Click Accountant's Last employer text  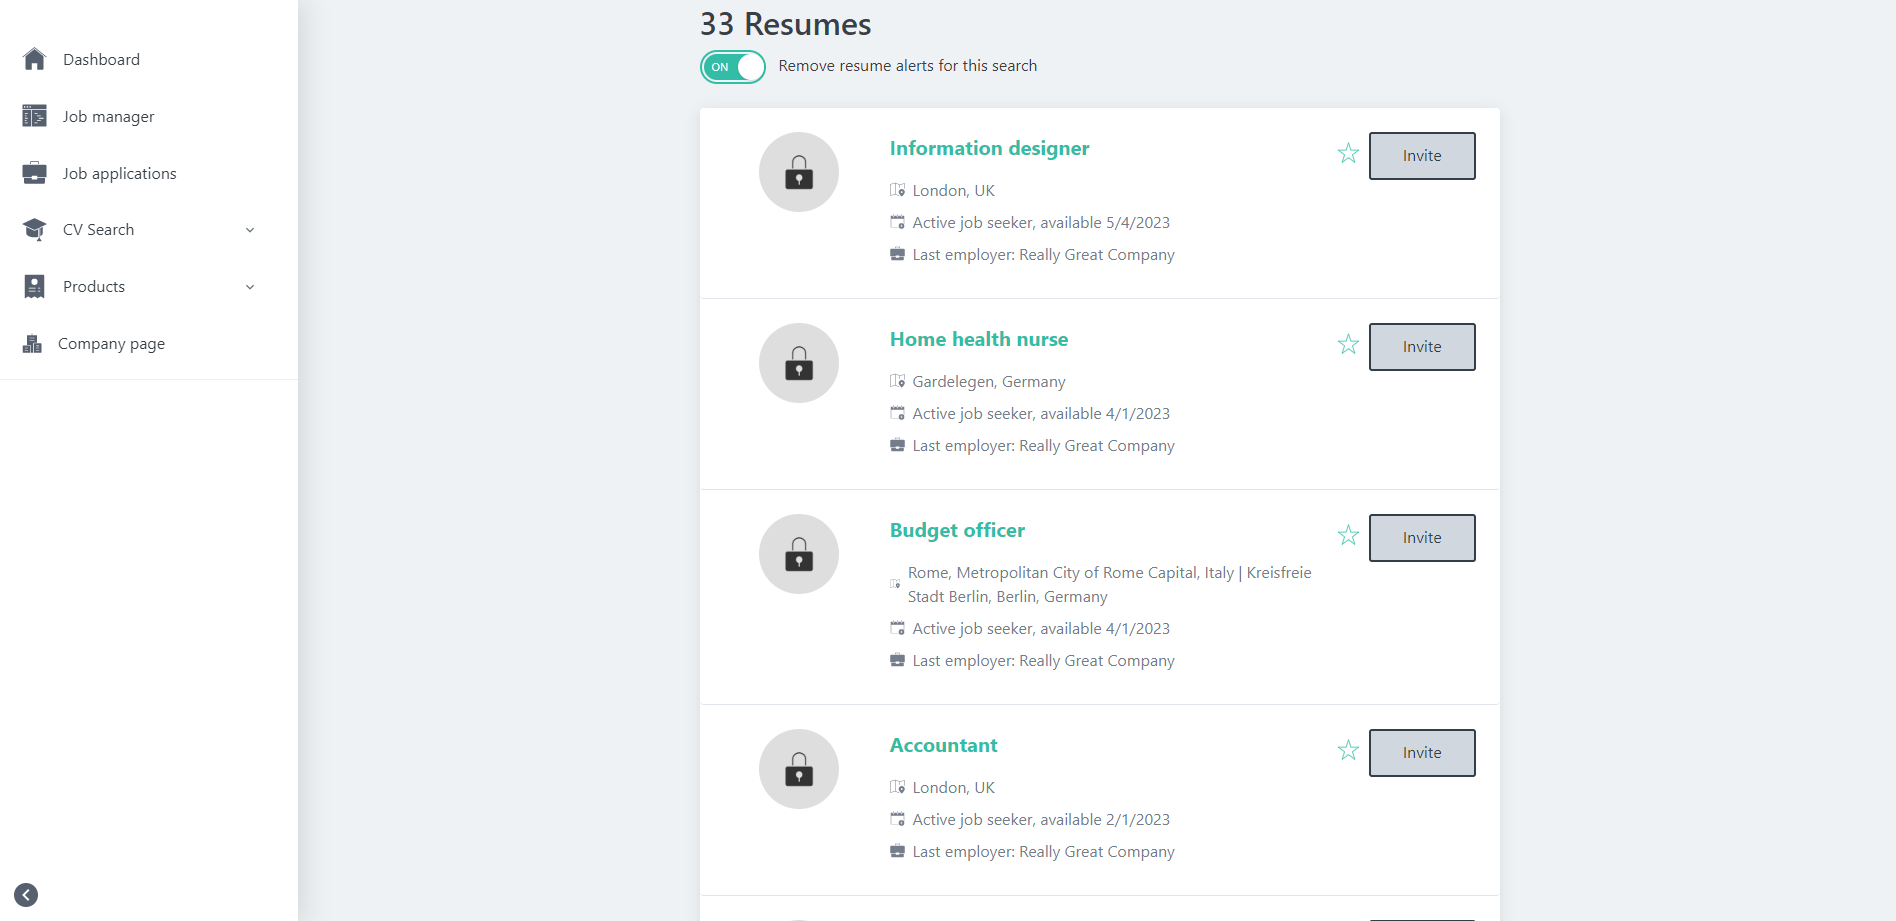[x=1043, y=852]
